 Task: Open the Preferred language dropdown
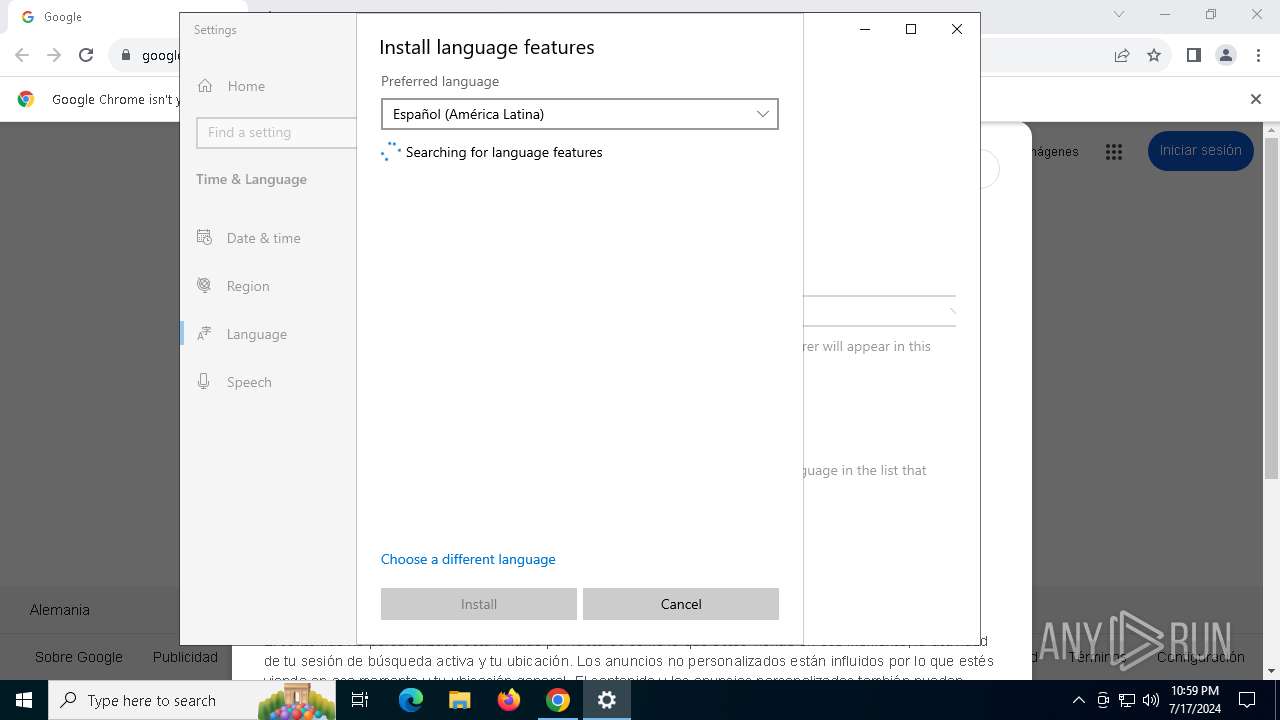(579, 114)
